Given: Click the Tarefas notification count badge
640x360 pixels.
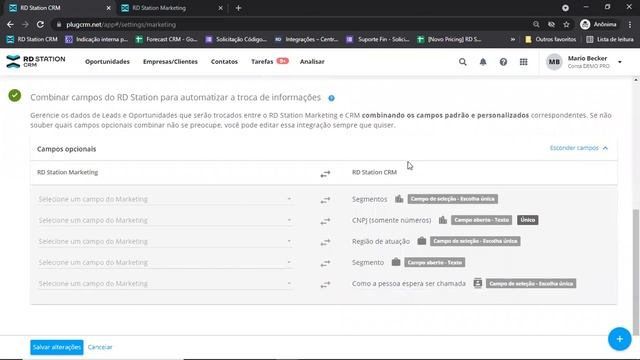Looking at the screenshot, I should 282,61.
